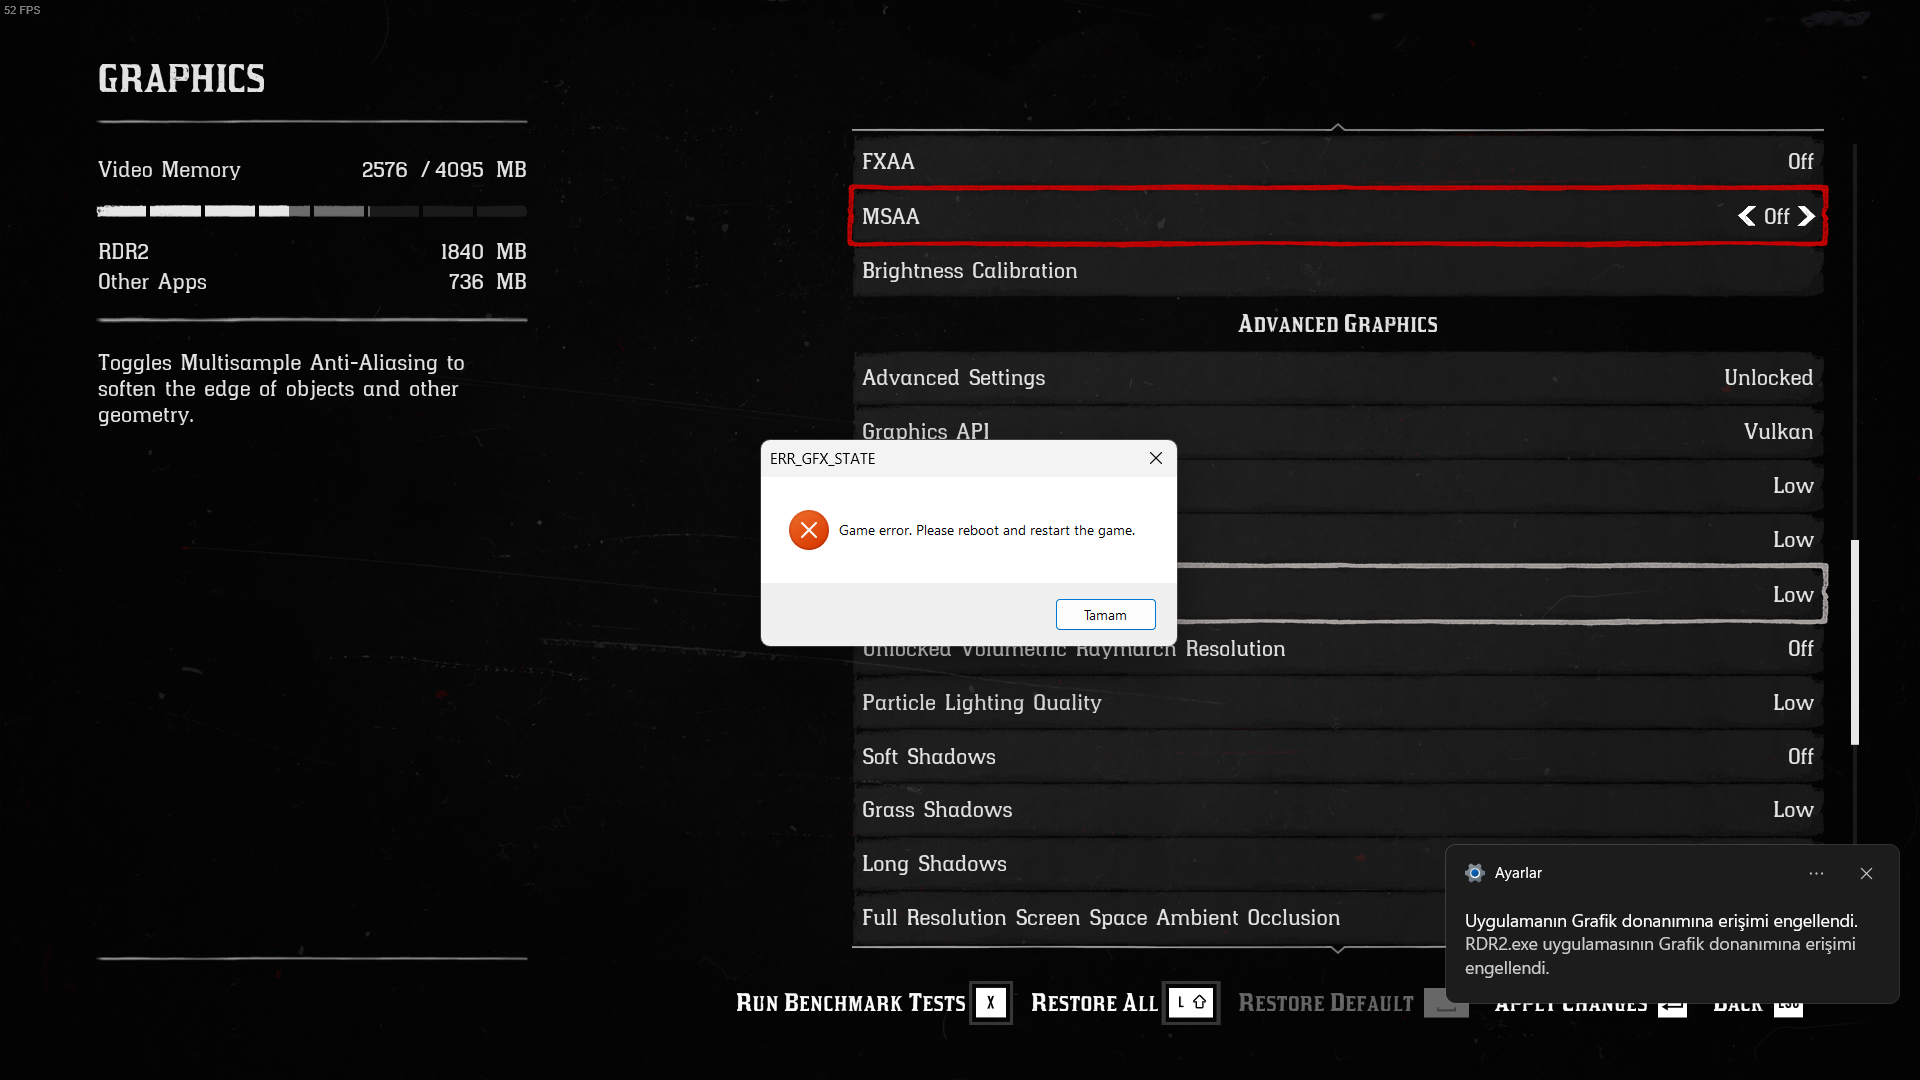The width and height of the screenshot is (1920, 1080).
Task: Click MSAA right arrow to increase
Action: (1806, 216)
